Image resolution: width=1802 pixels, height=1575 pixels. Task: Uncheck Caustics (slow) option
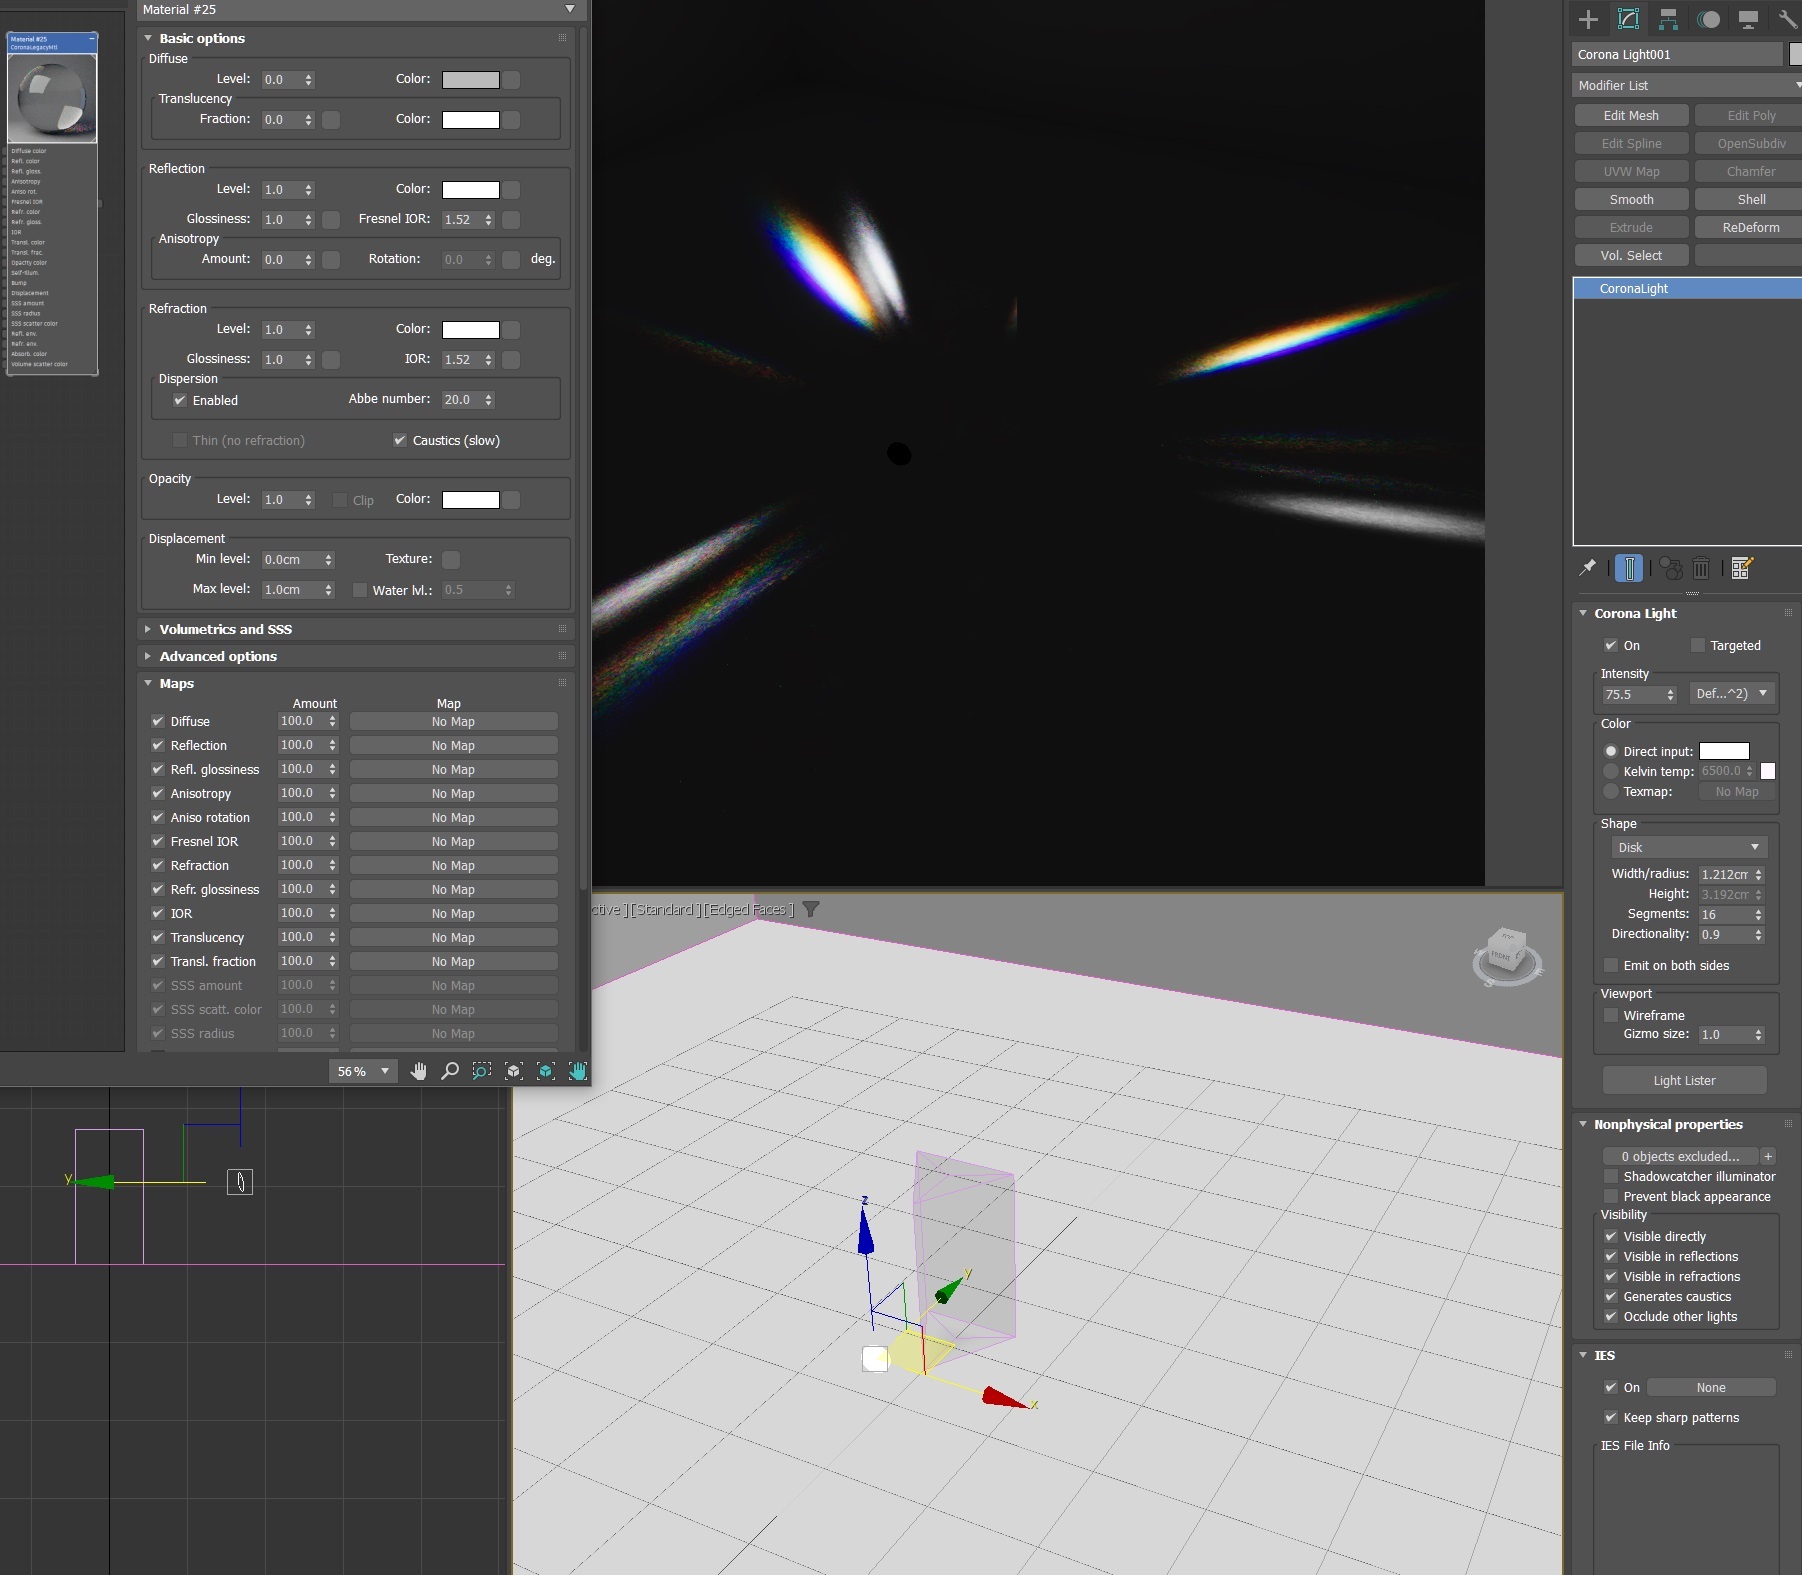[x=400, y=440]
